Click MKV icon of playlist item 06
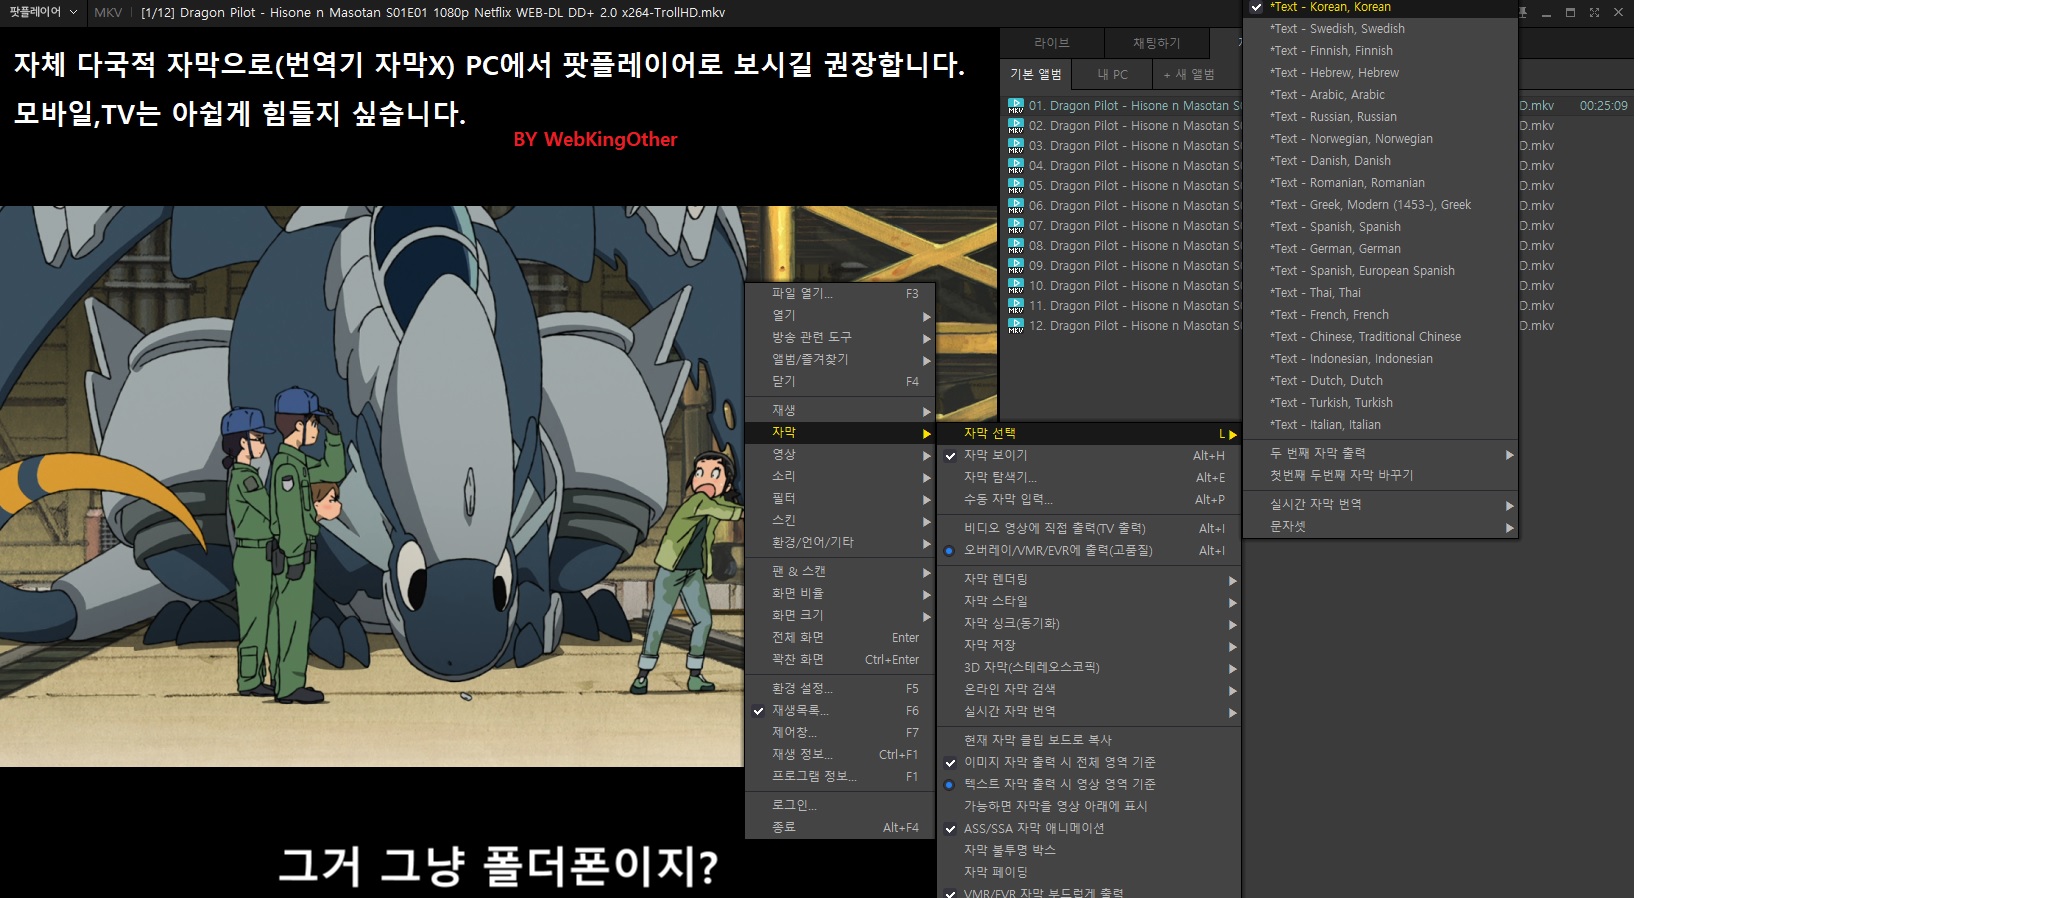This screenshot has width=2064, height=898. [x=1015, y=205]
